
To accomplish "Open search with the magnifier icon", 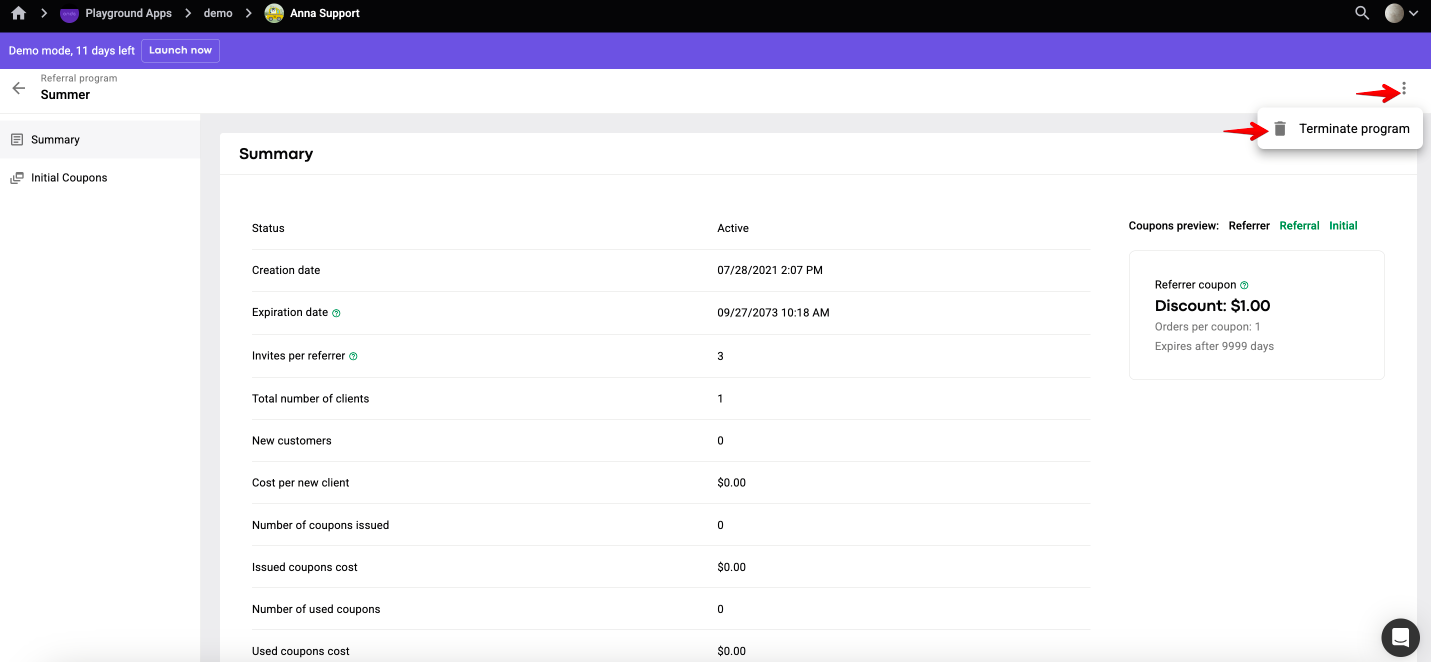I will tap(1362, 13).
